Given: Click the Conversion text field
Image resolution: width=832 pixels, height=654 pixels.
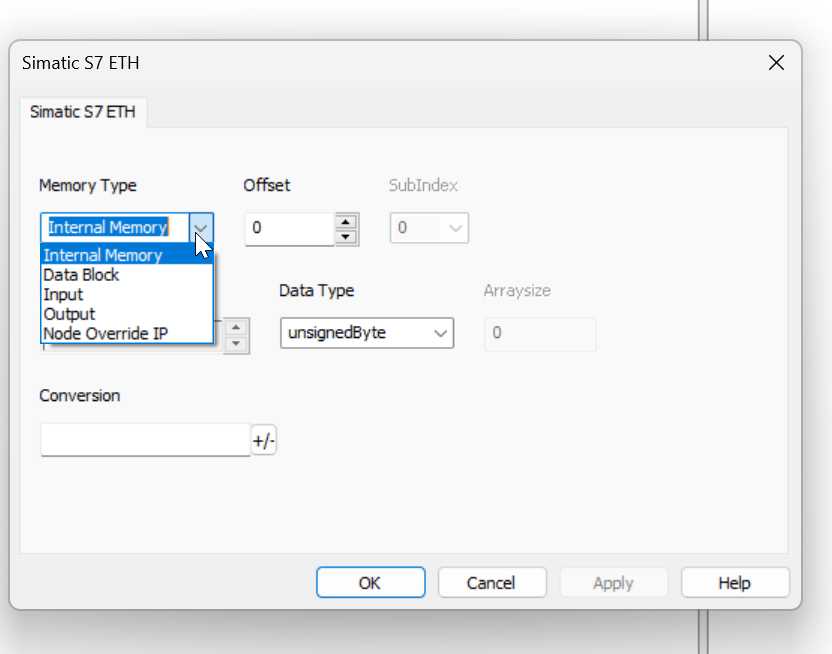Looking at the screenshot, I should tap(145, 440).
